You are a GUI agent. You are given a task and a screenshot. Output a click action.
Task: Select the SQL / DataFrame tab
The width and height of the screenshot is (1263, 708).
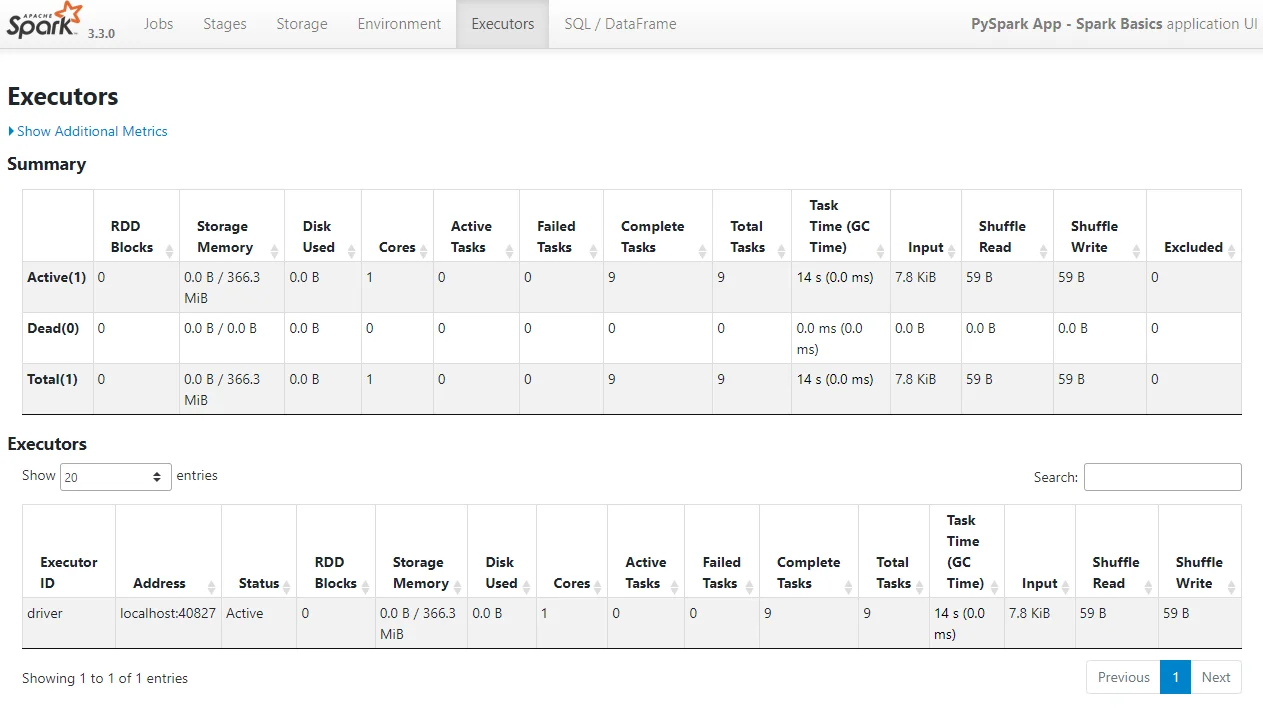coord(620,24)
